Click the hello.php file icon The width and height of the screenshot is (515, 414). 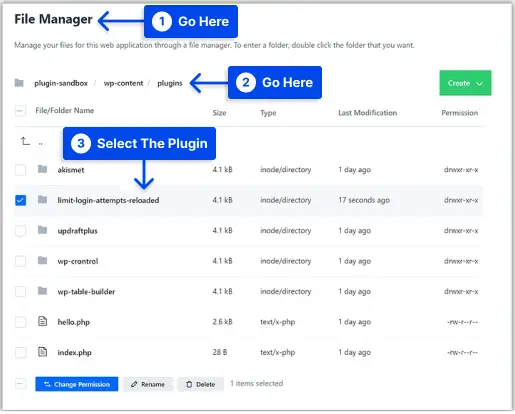pos(42,321)
